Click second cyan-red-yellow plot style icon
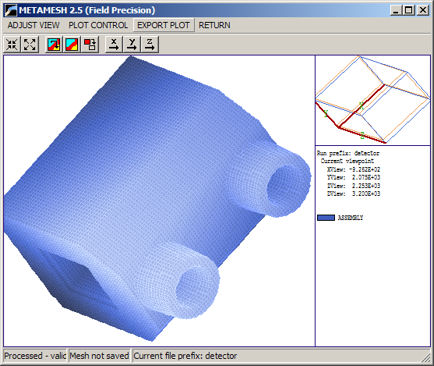 pos(72,44)
